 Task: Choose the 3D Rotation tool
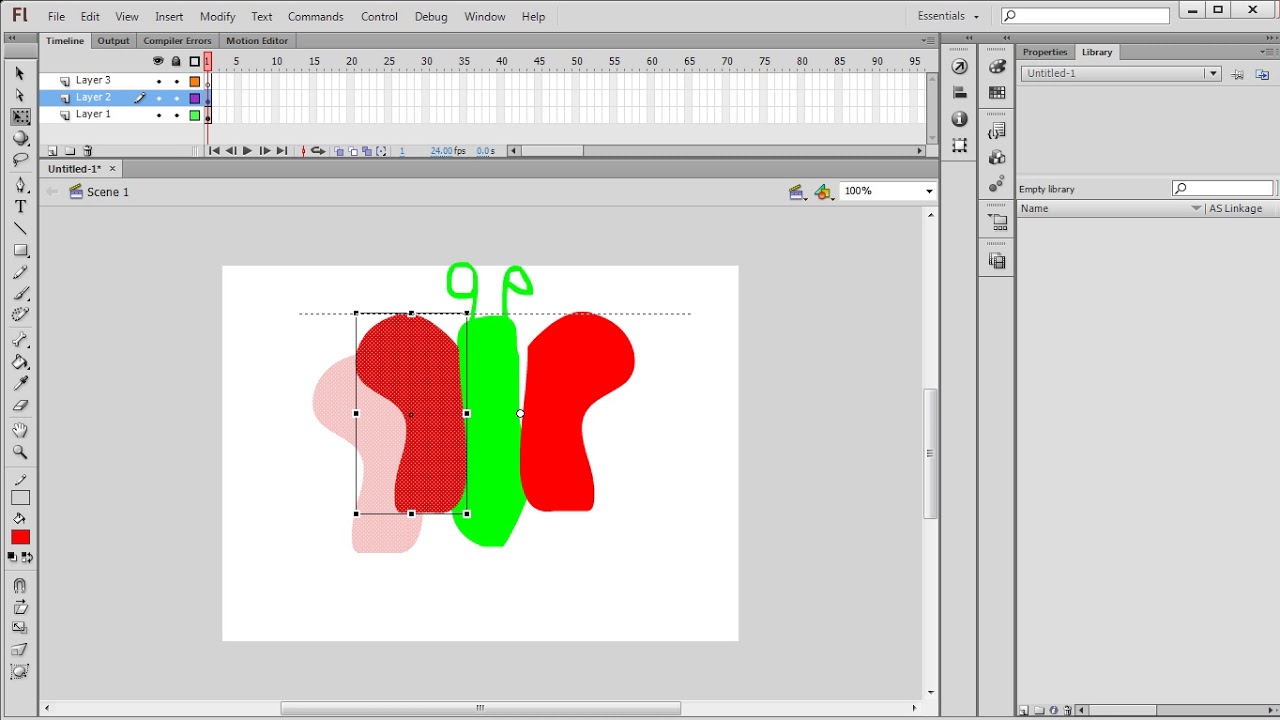point(20,139)
